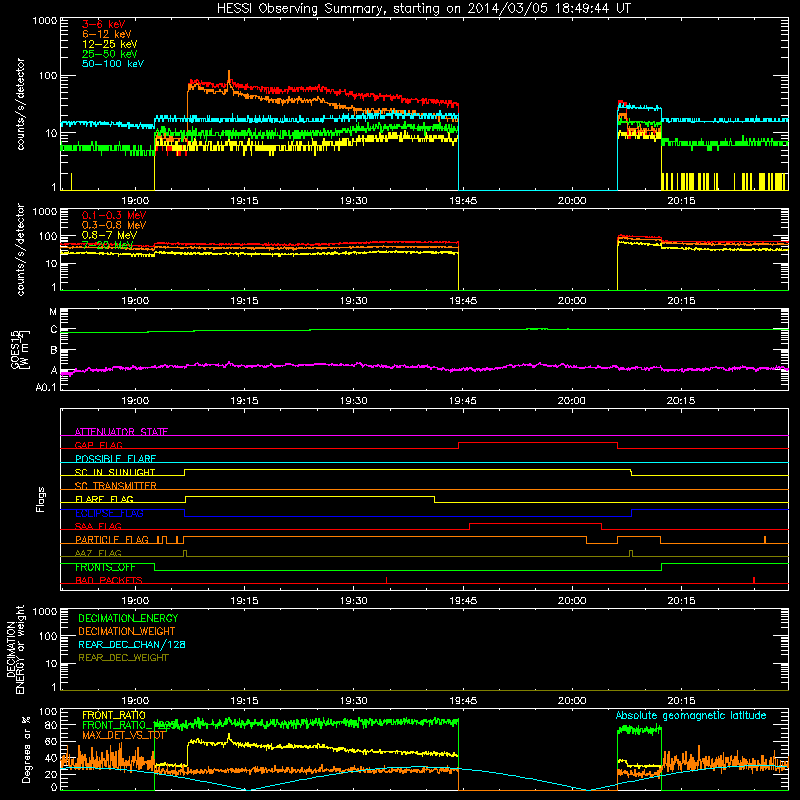The width and height of the screenshot is (800, 800).
Task: Select the FLARE_FLAG label
Action: pyautogui.click(x=104, y=499)
